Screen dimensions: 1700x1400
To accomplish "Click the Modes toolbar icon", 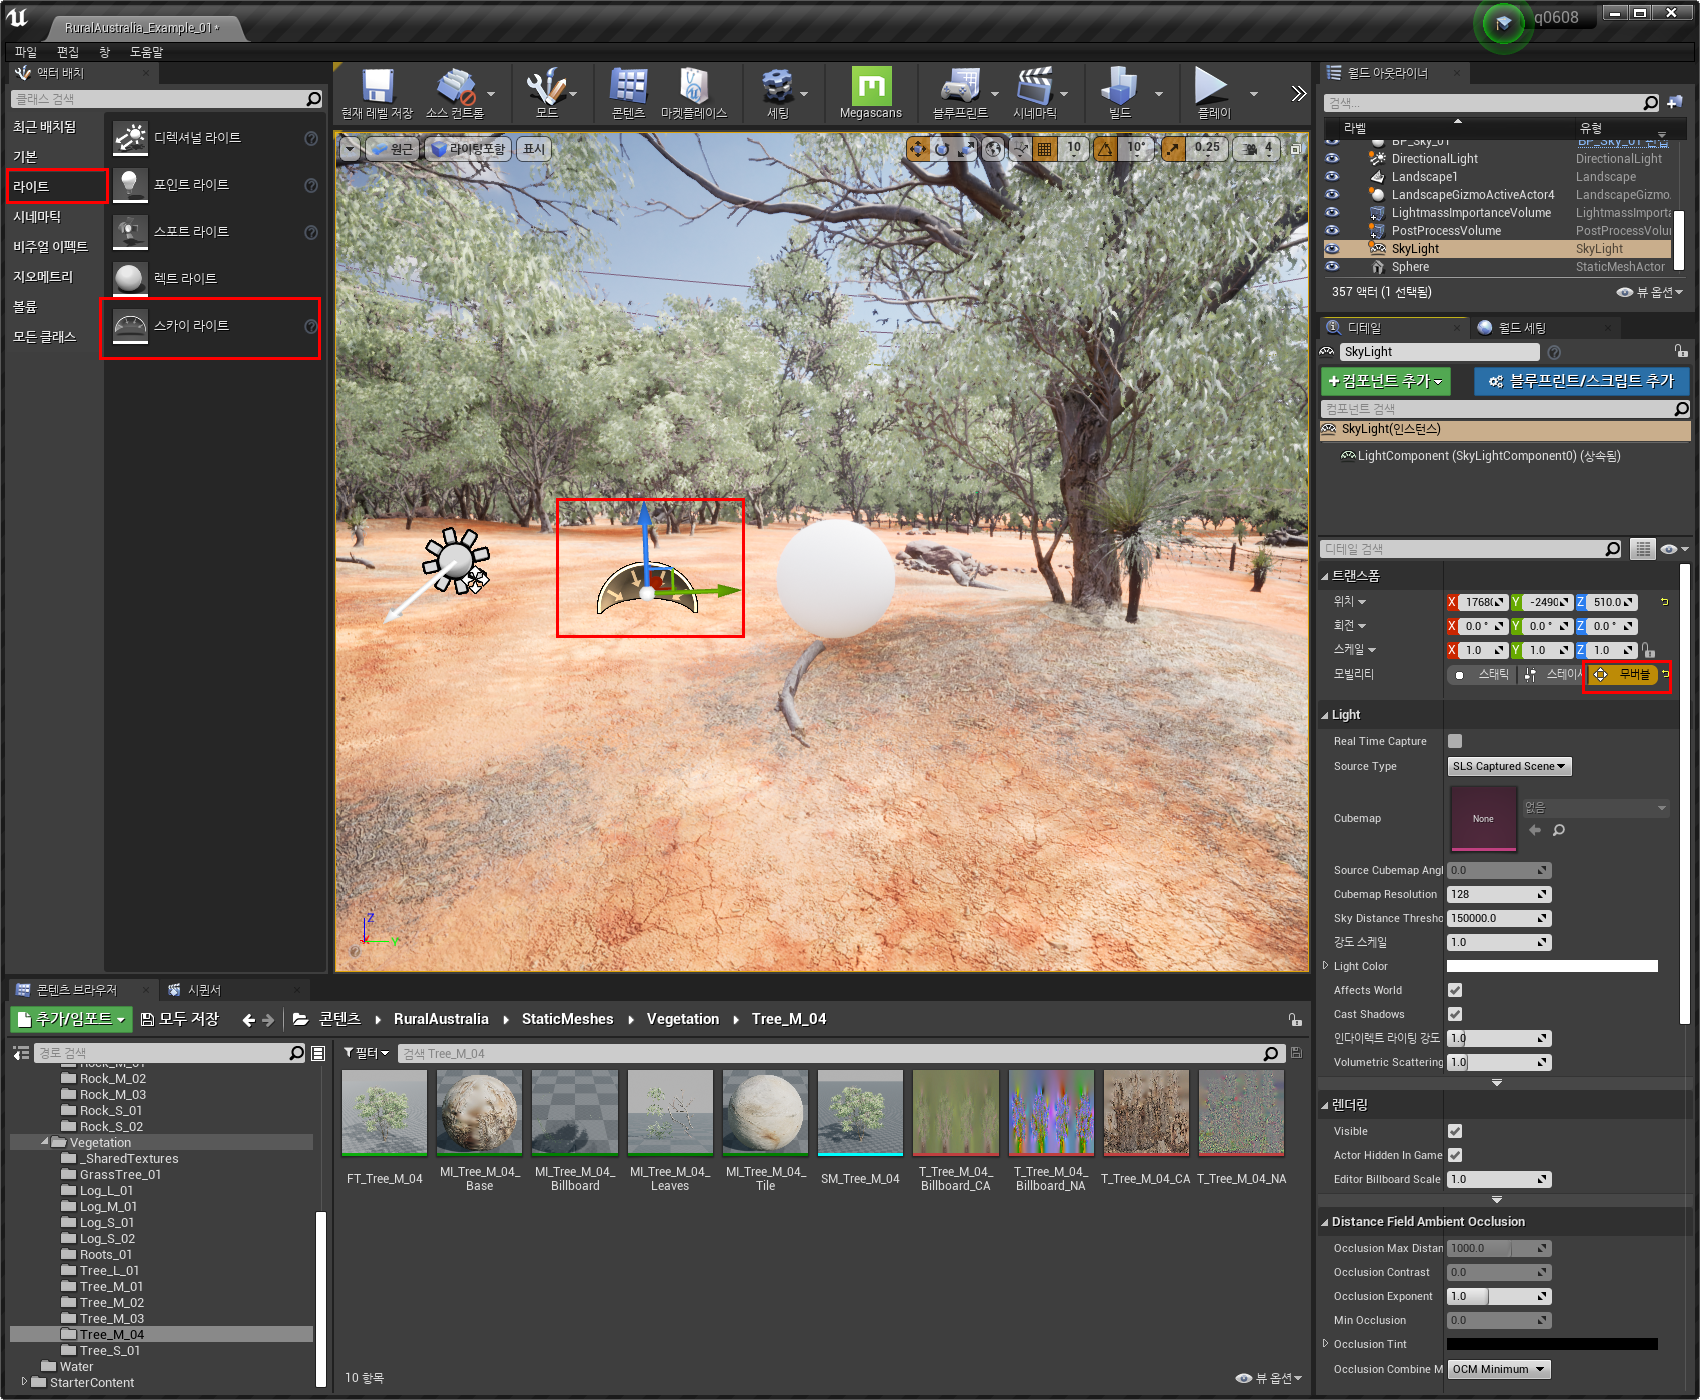I will (x=547, y=94).
